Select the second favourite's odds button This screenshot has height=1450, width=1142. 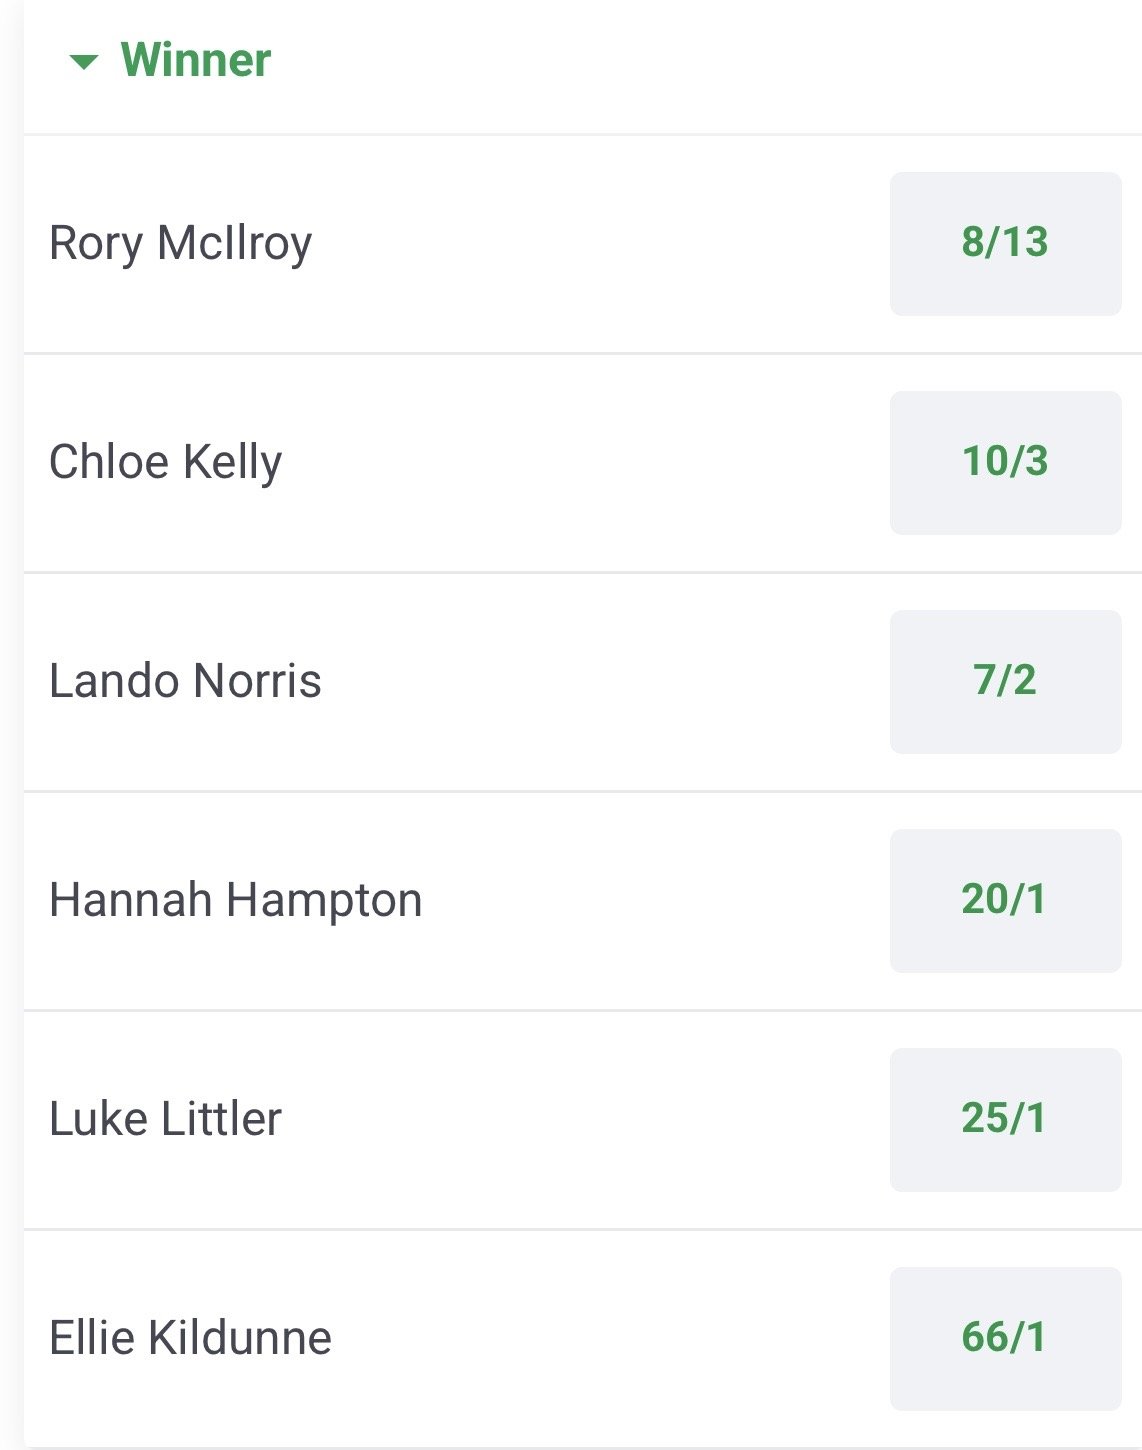(1005, 463)
